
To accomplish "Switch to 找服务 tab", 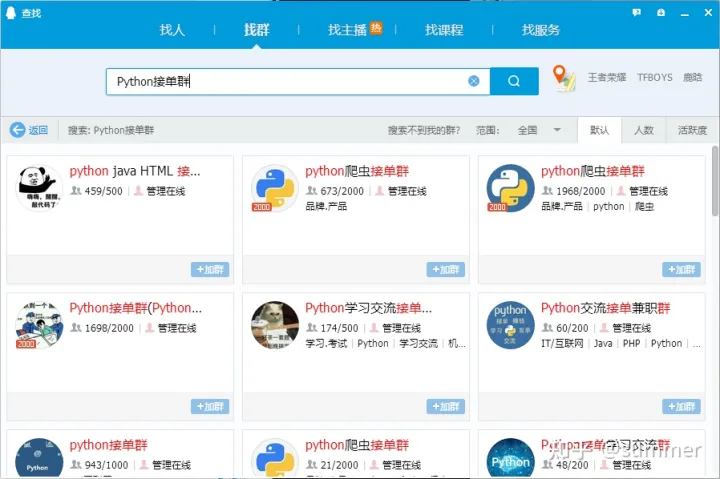I will click(541, 30).
